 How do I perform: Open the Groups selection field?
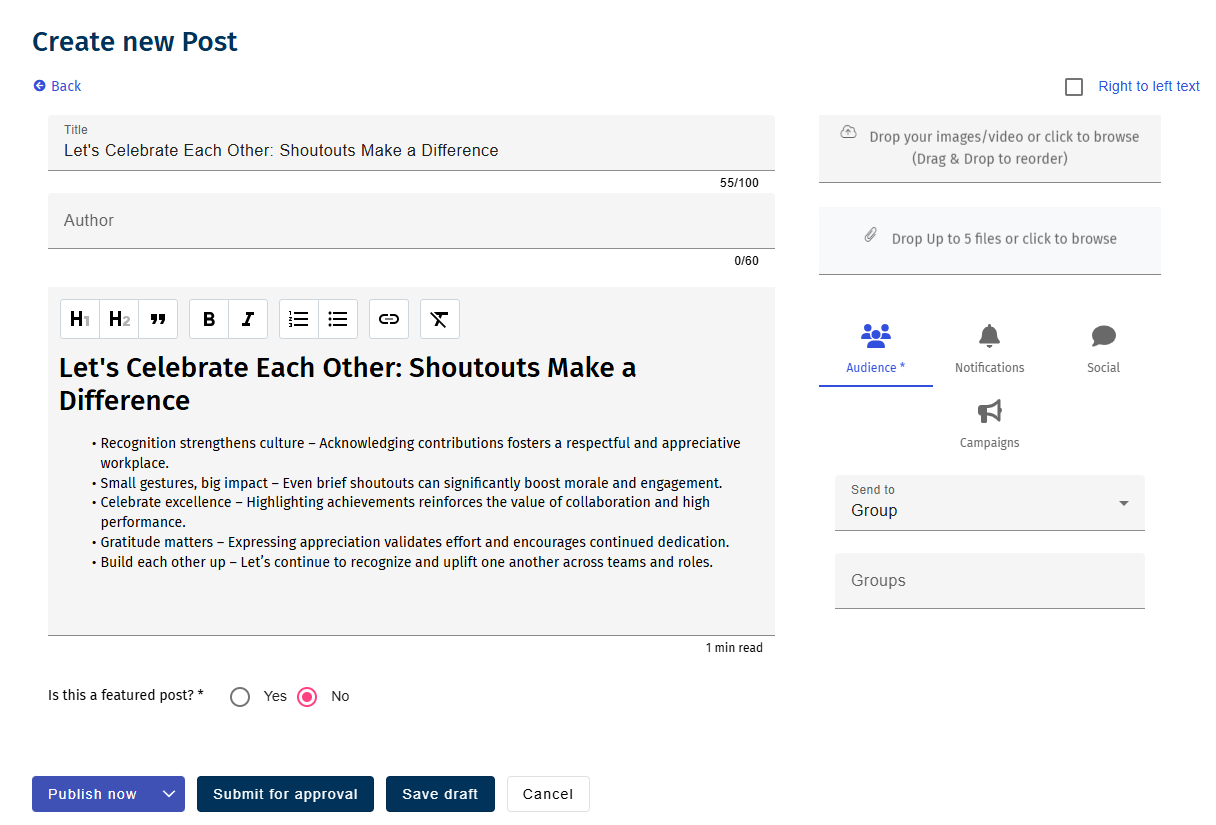click(989, 581)
